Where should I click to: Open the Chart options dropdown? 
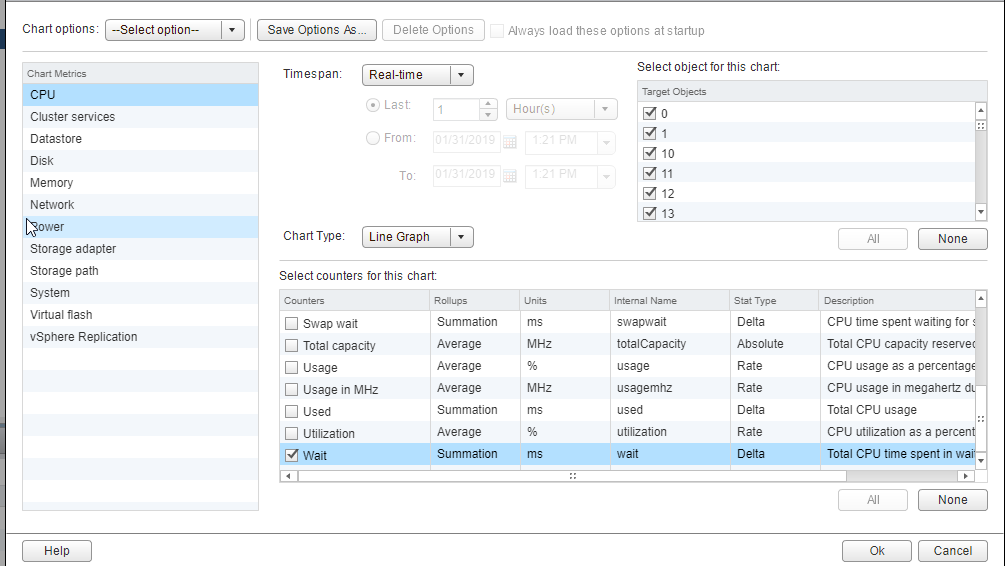coord(232,30)
